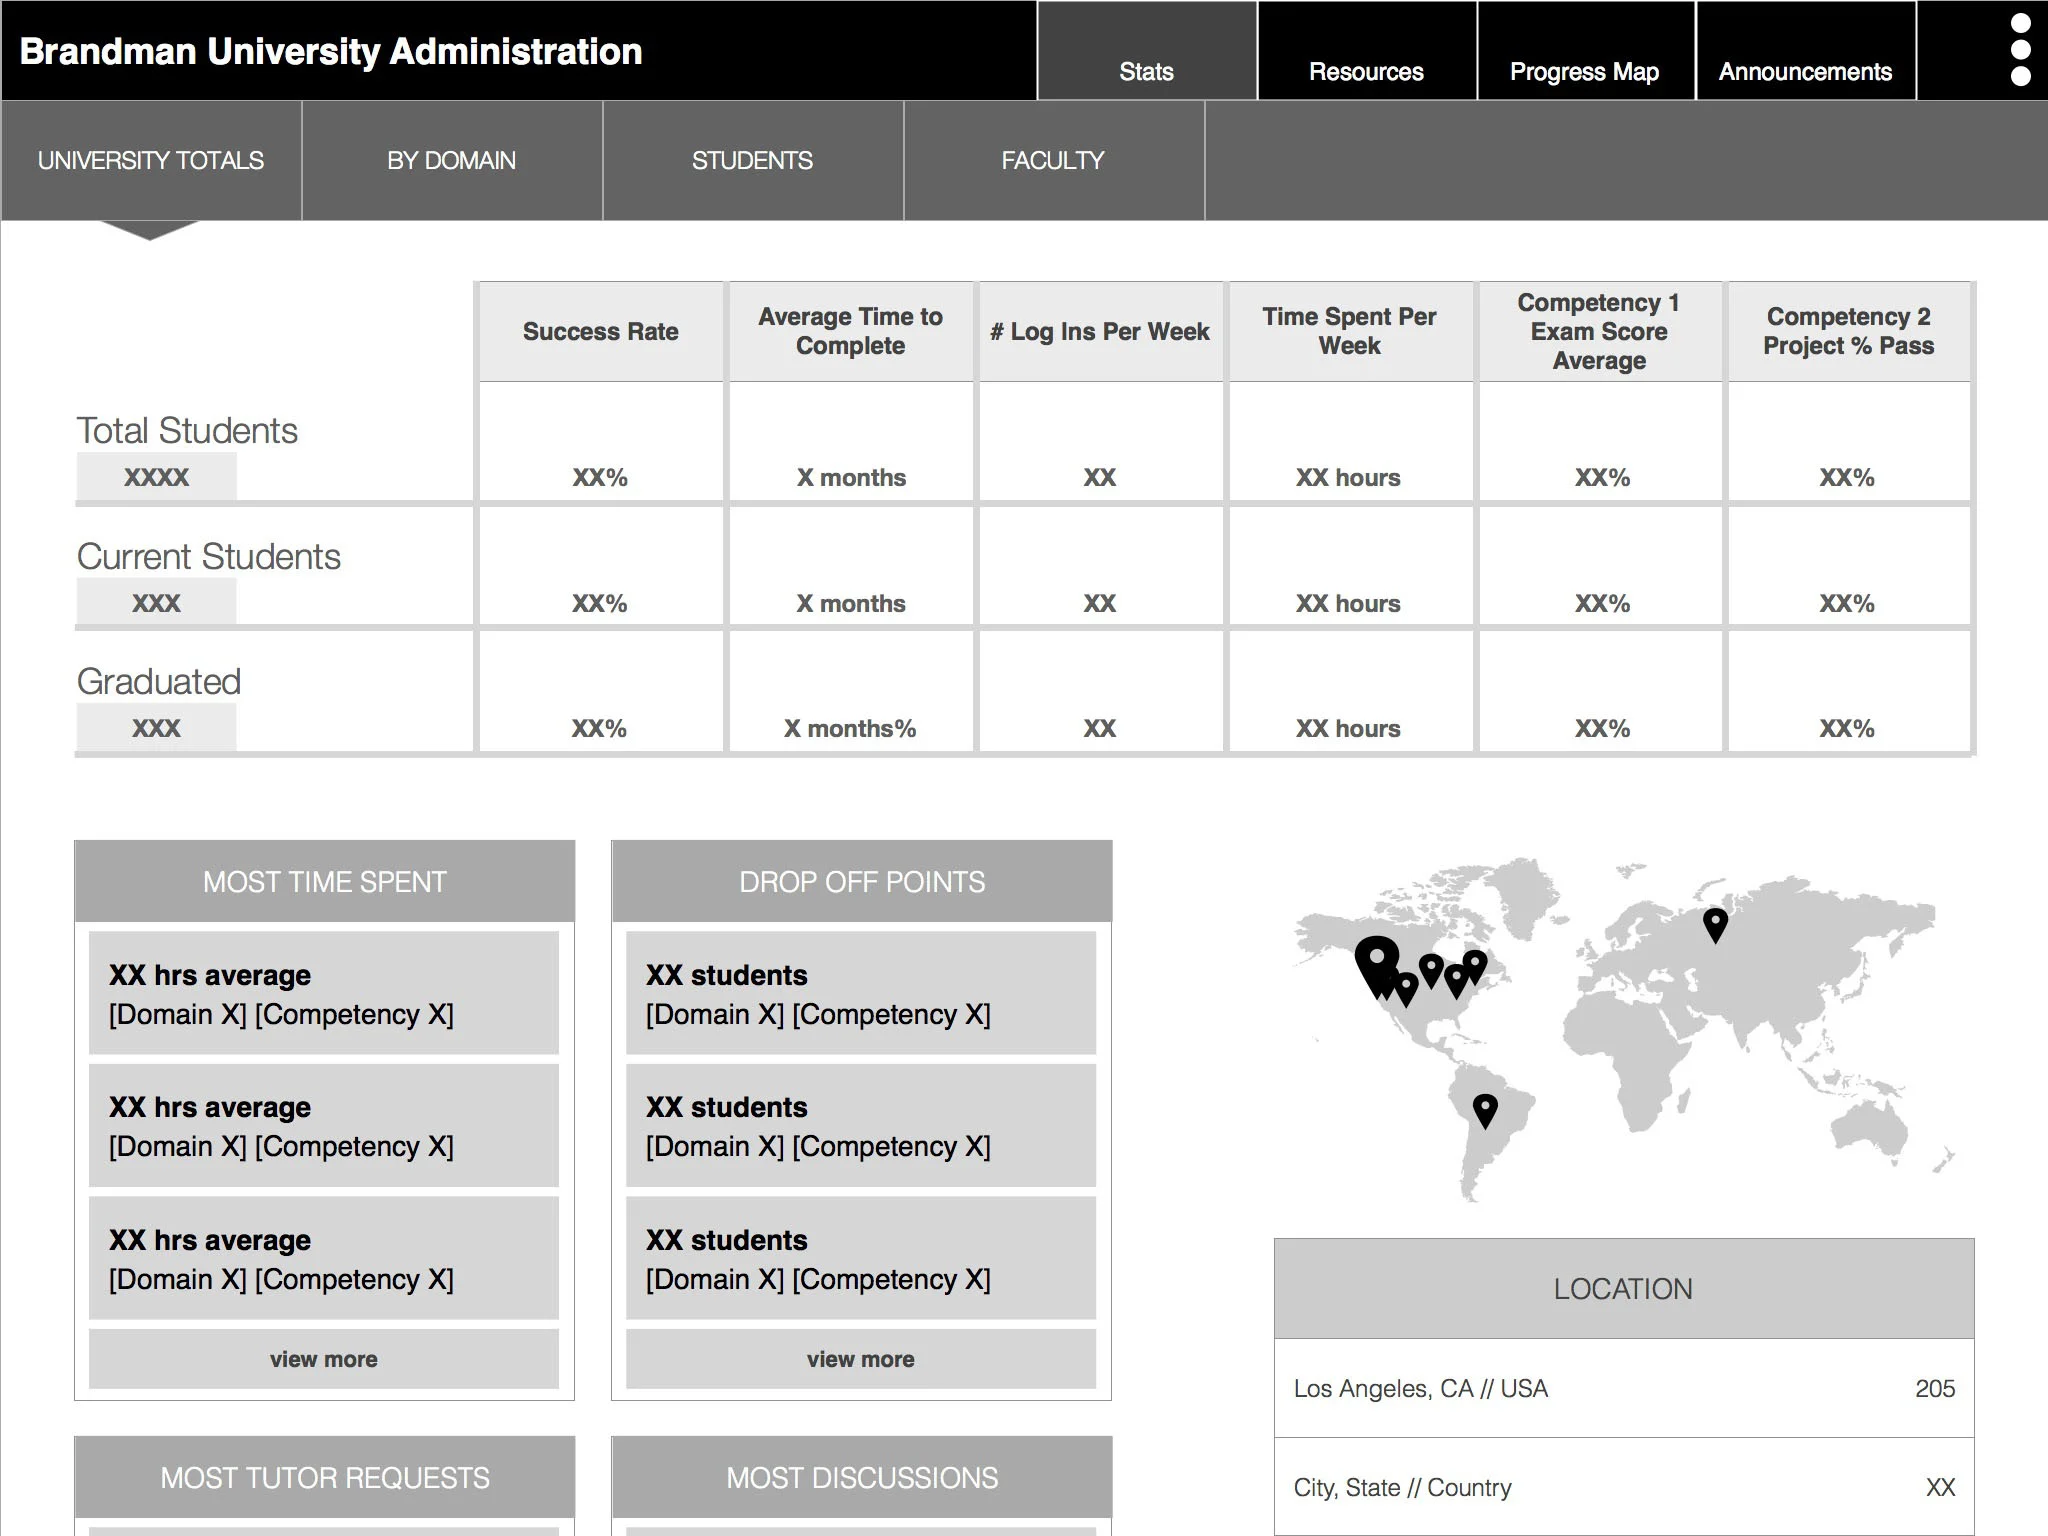Open the Students sub-tab
Image resolution: width=2048 pixels, height=1536 pixels.
click(753, 161)
